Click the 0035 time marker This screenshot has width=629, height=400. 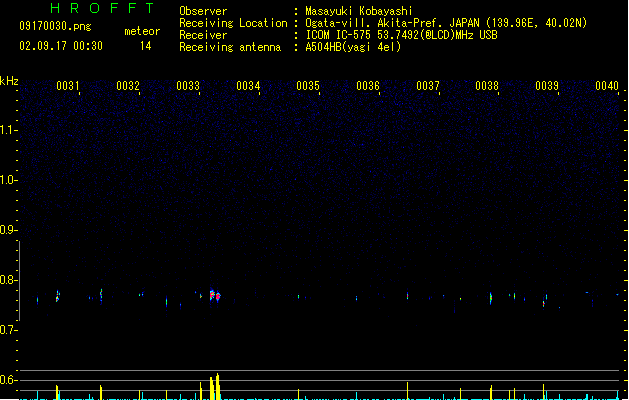click(308, 86)
